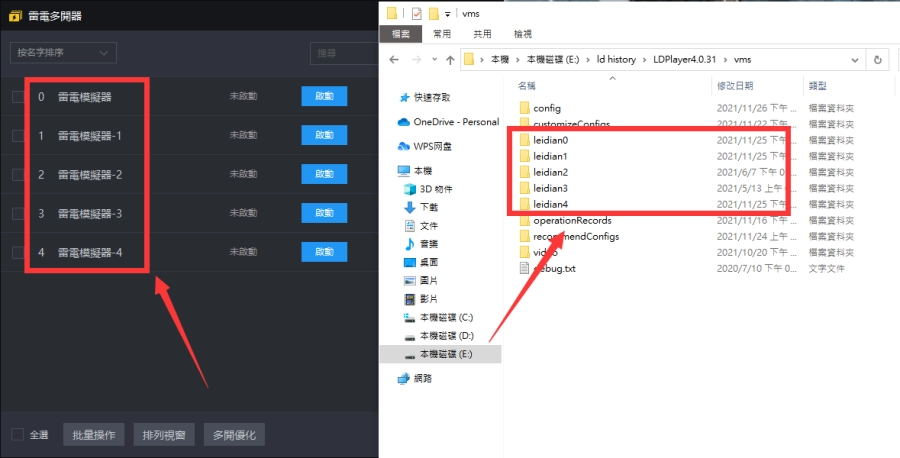Click 排列視窗 arrange windows button
This screenshot has height=458, width=900.
pos(164,435)
